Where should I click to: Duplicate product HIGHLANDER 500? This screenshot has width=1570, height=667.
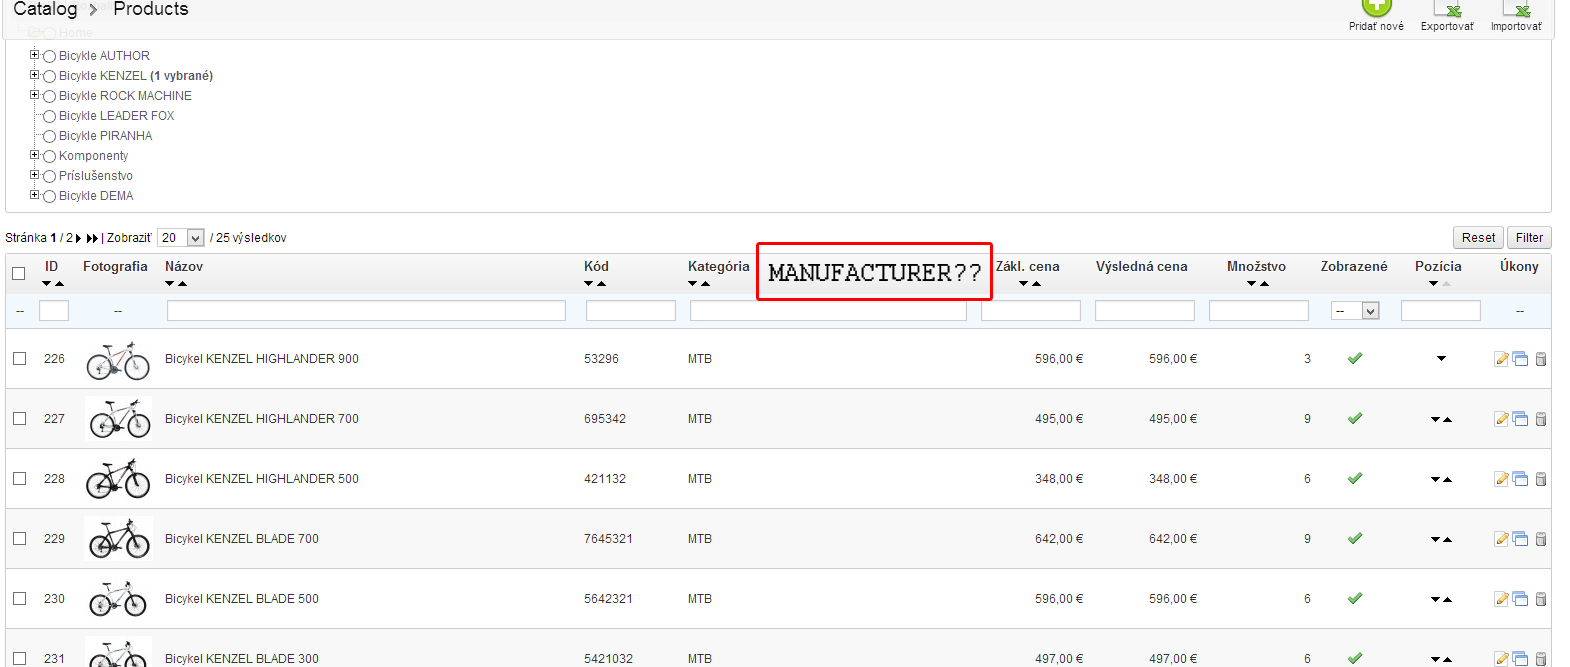coord(1520,479)
